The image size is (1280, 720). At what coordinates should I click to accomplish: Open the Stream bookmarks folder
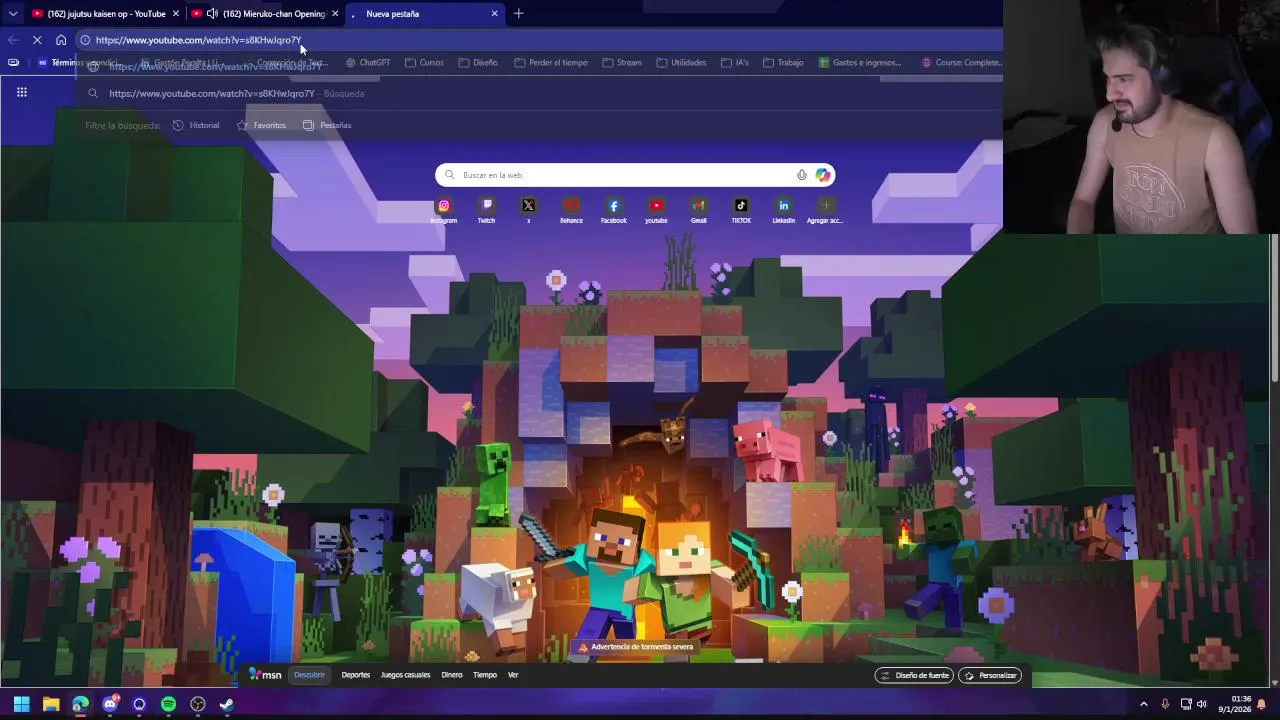(622, 62)
